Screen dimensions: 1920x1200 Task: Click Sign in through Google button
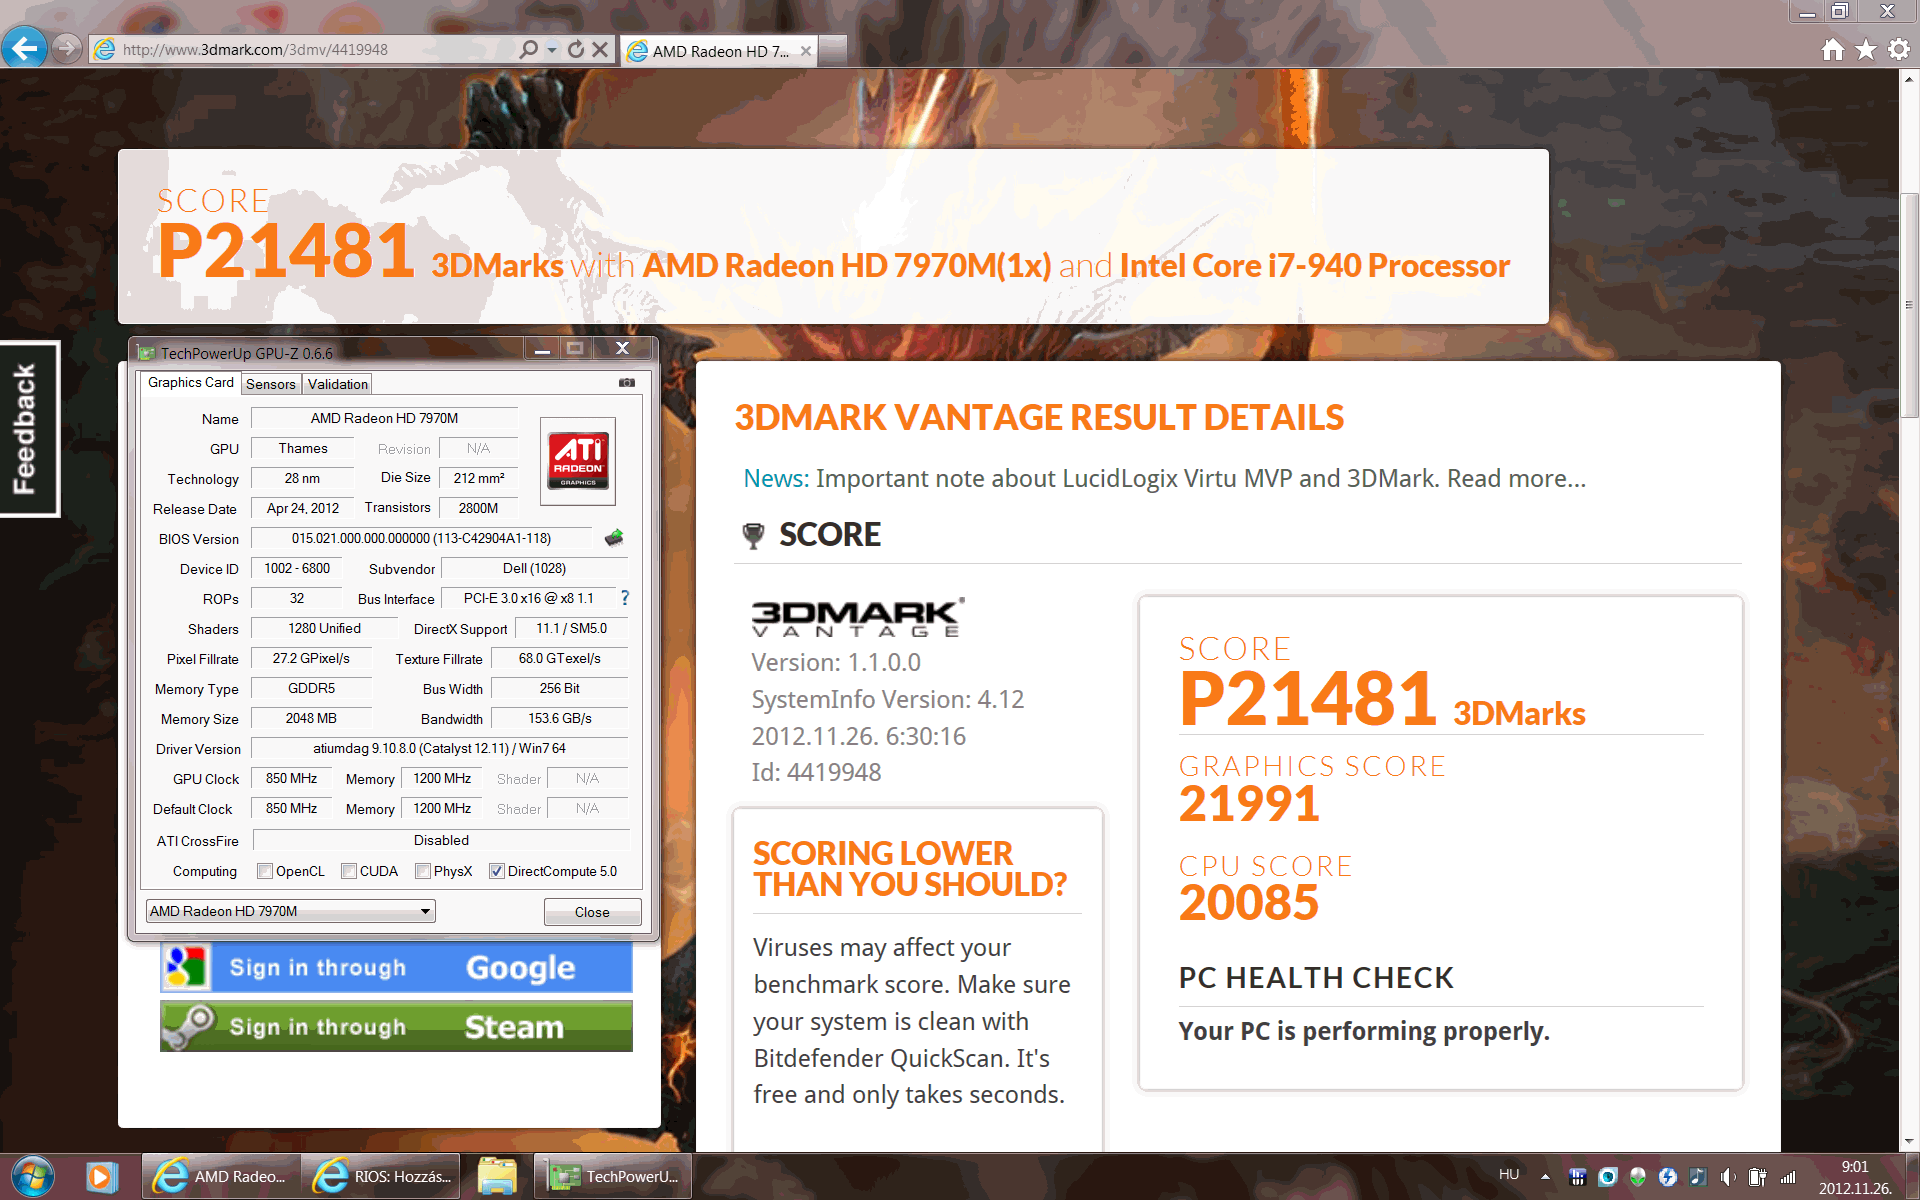tap(396, 967)
